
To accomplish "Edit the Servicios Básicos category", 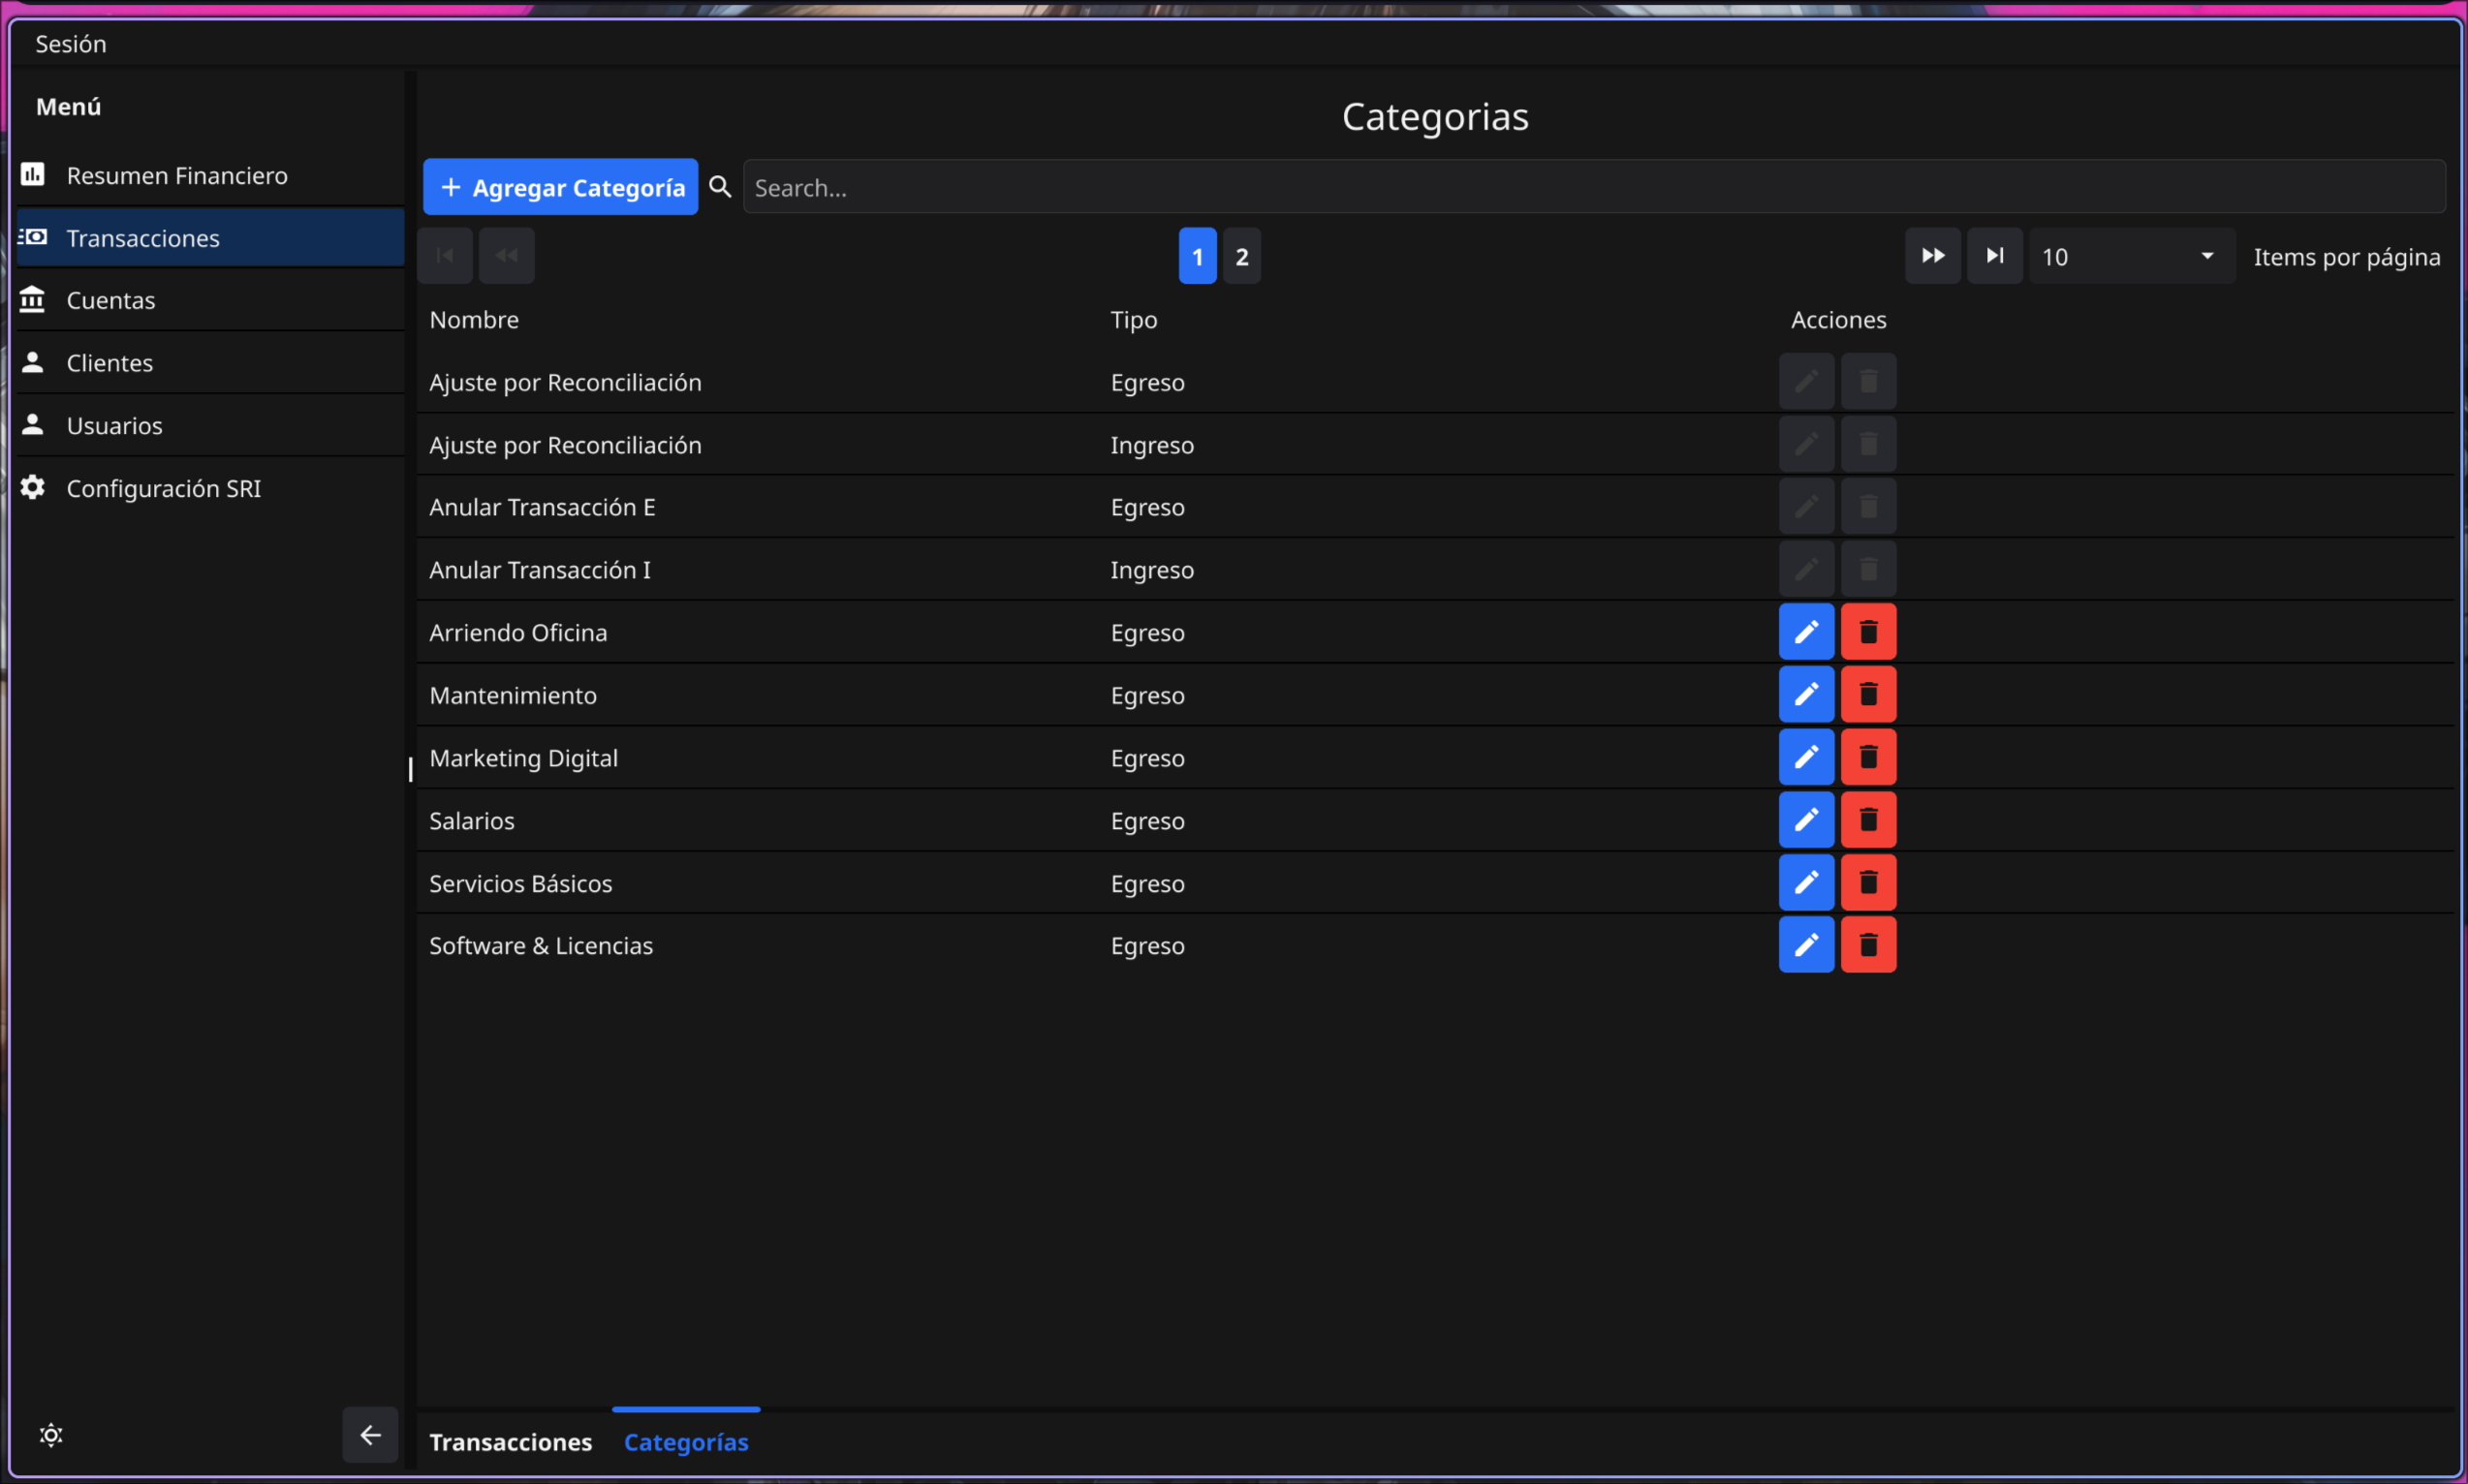I will point(1805,882).
